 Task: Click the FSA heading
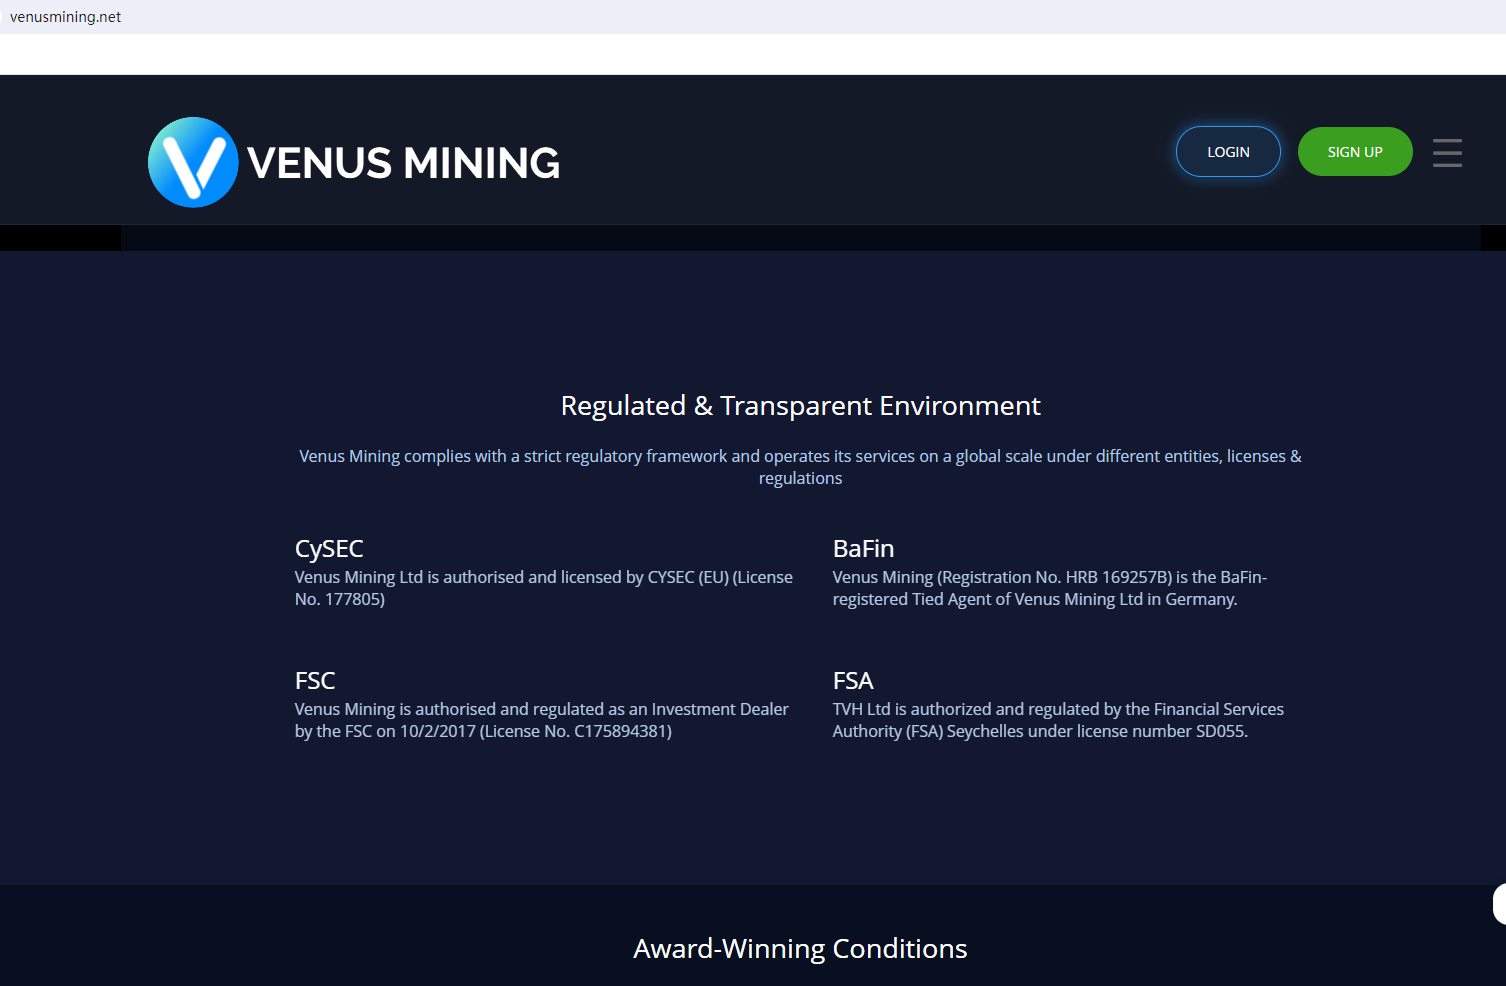tap(853, 681)
